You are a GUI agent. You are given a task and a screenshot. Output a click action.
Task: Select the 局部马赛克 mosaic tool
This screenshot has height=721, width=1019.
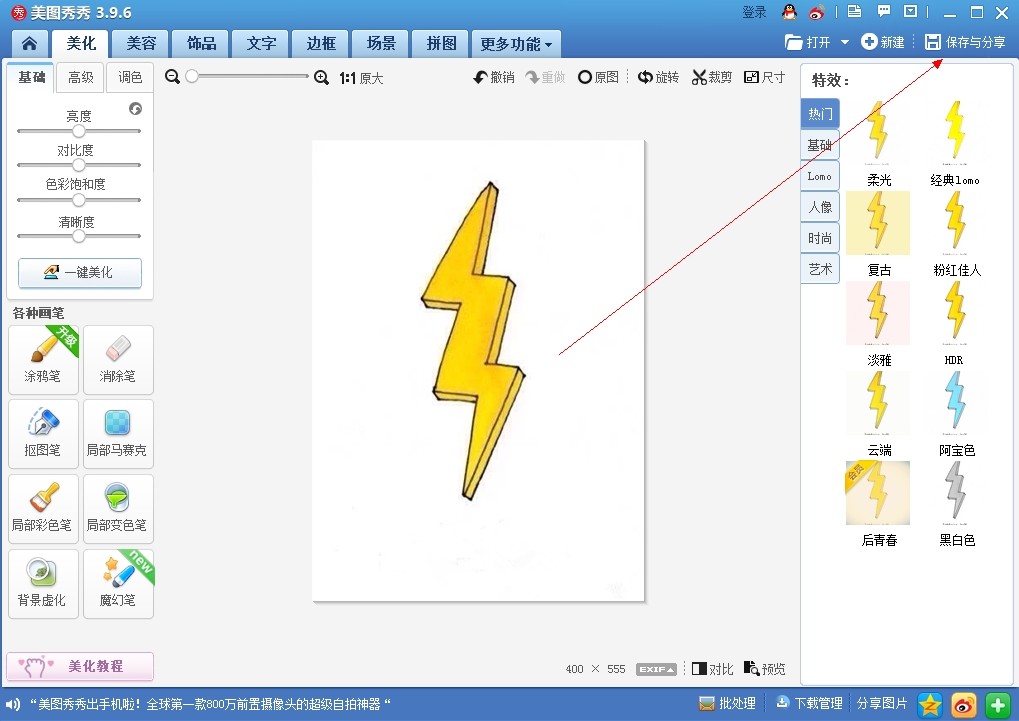pyautogui.click(x=118, y=434)
